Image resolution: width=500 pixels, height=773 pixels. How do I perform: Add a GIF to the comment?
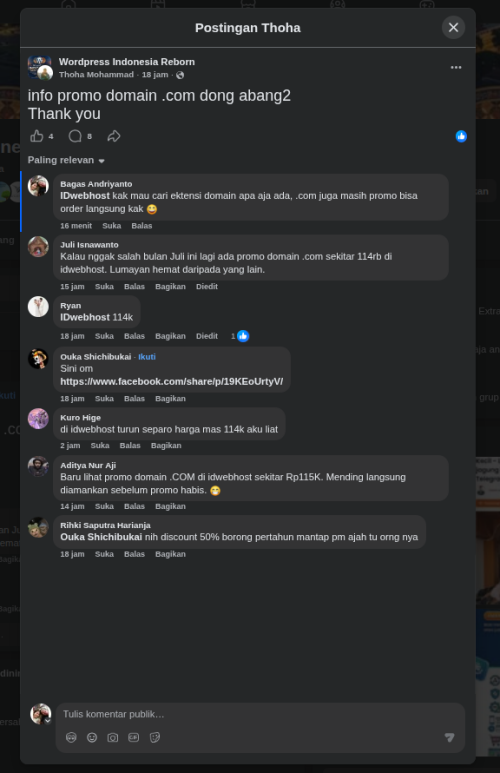pyautogui.click(x=134, y=738)
